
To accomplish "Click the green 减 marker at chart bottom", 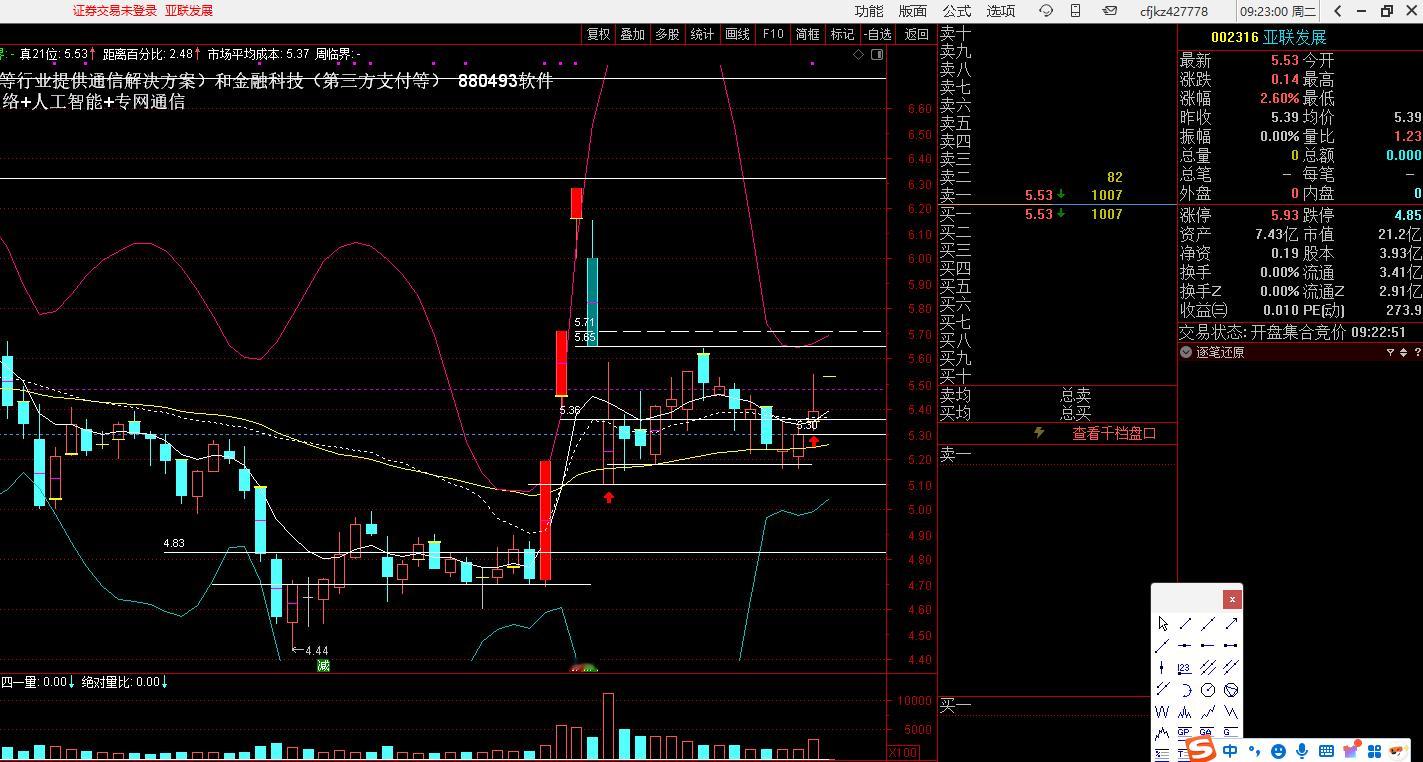I will [322, 665].
